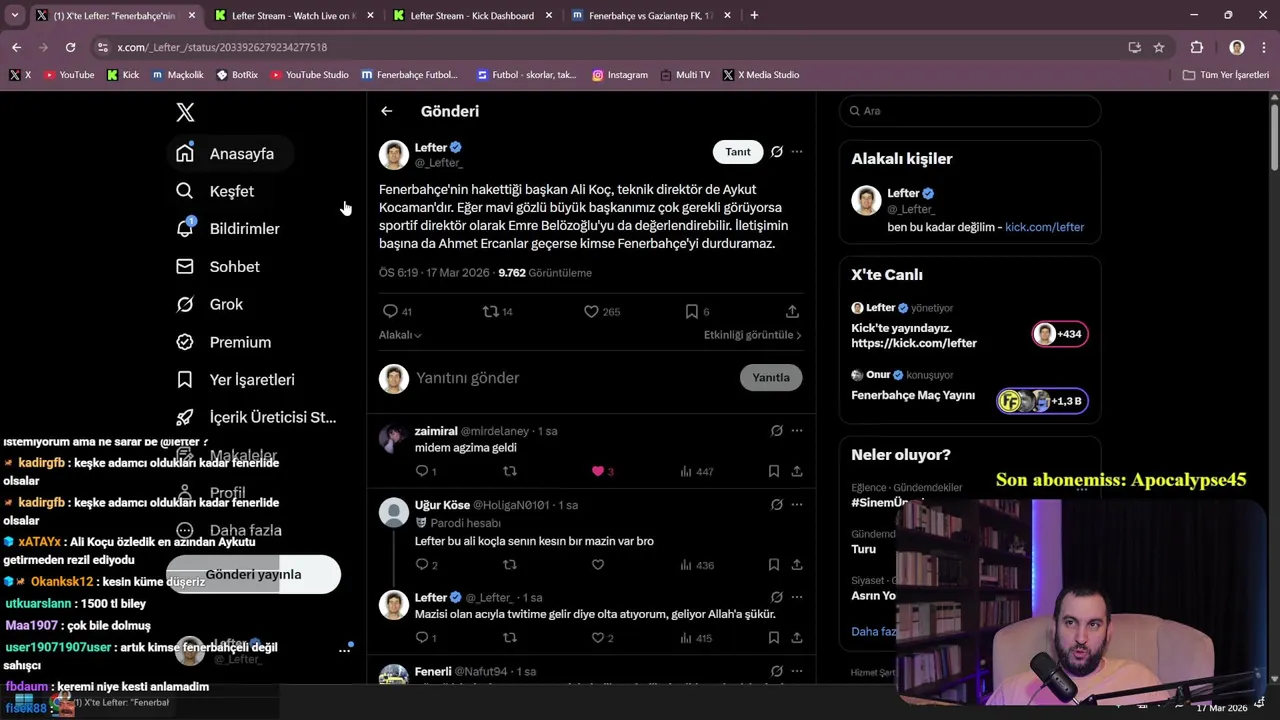
Task: Open Etkinliği görüntüle link
Action: [753, 335]
